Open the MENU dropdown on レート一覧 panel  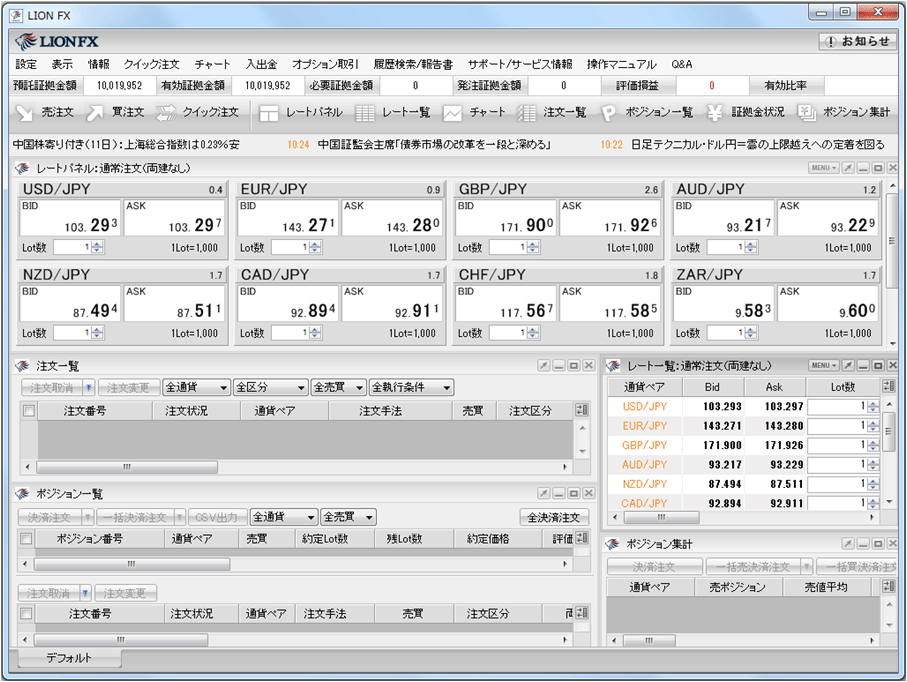(824, 365)
